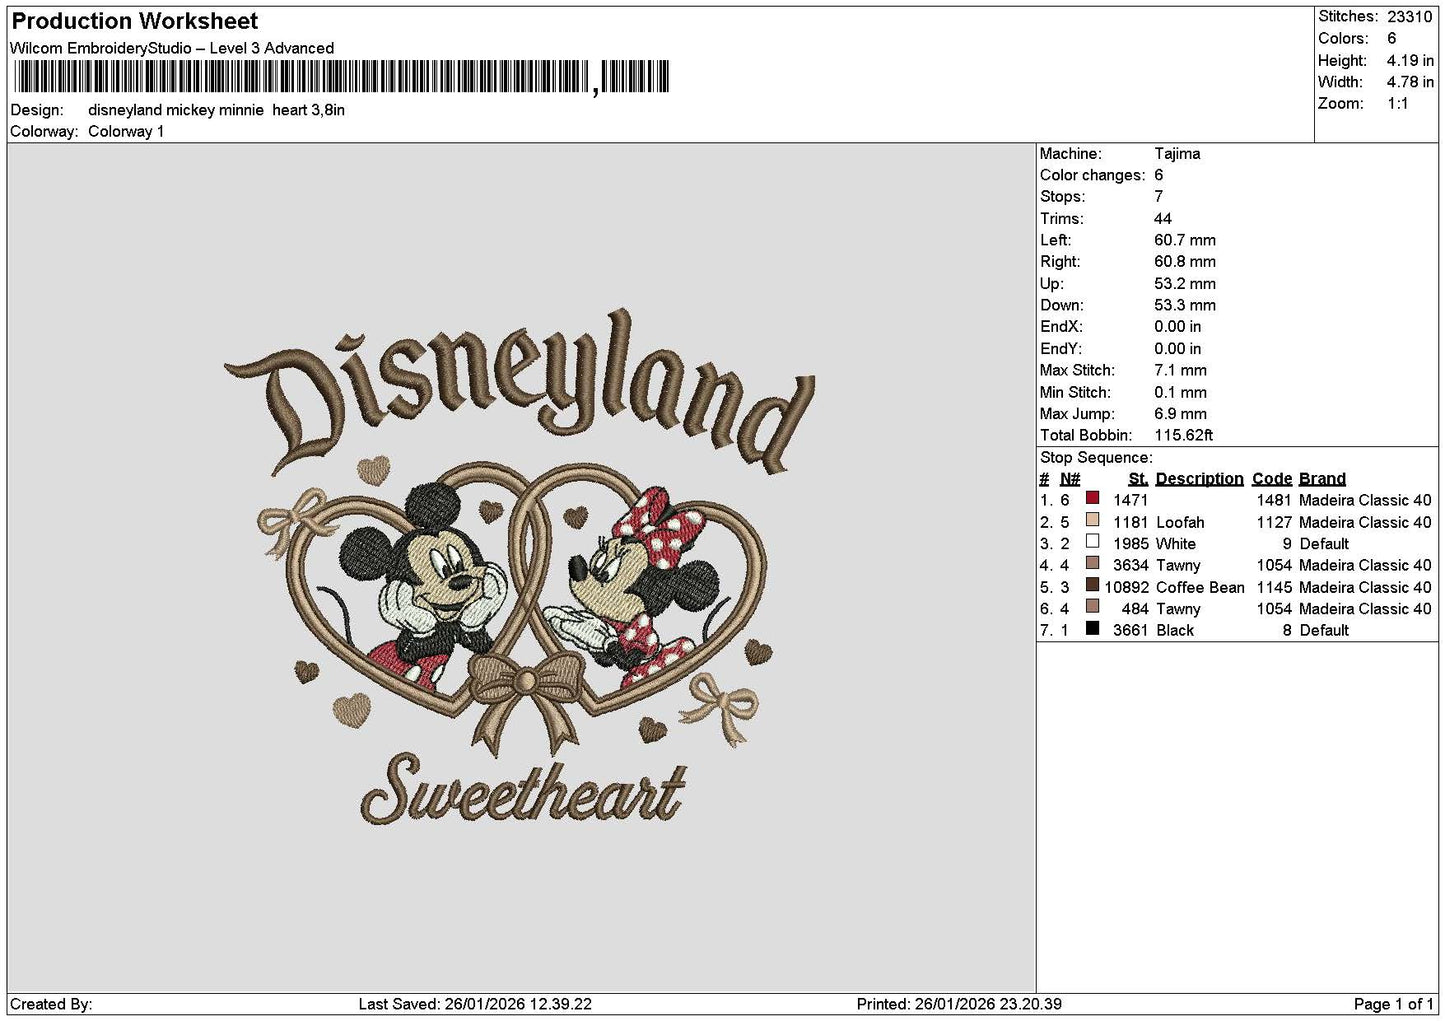Click the Black color swatch
Screen dimensions: 1445x1021
[x=1092, y=628]
